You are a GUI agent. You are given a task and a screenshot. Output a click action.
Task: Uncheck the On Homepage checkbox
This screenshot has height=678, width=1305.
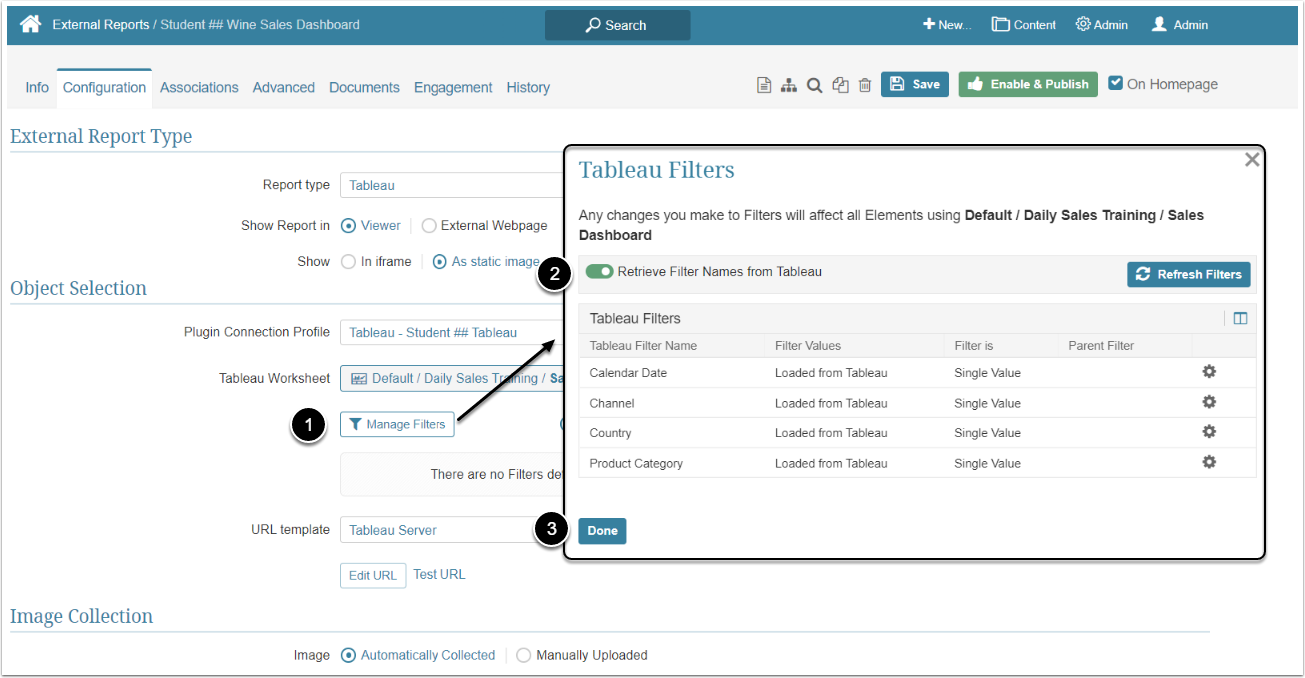pos(1116,84)
